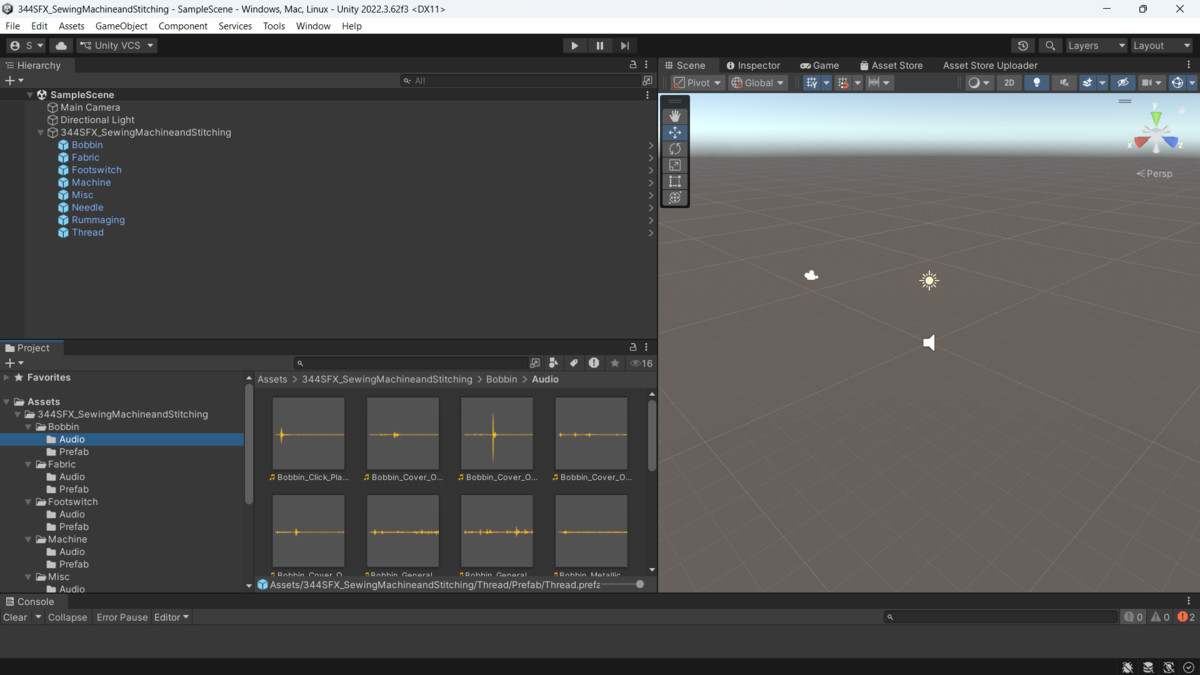Click the Step frame button
1200x675 pixels.
(x=624, y=45)
